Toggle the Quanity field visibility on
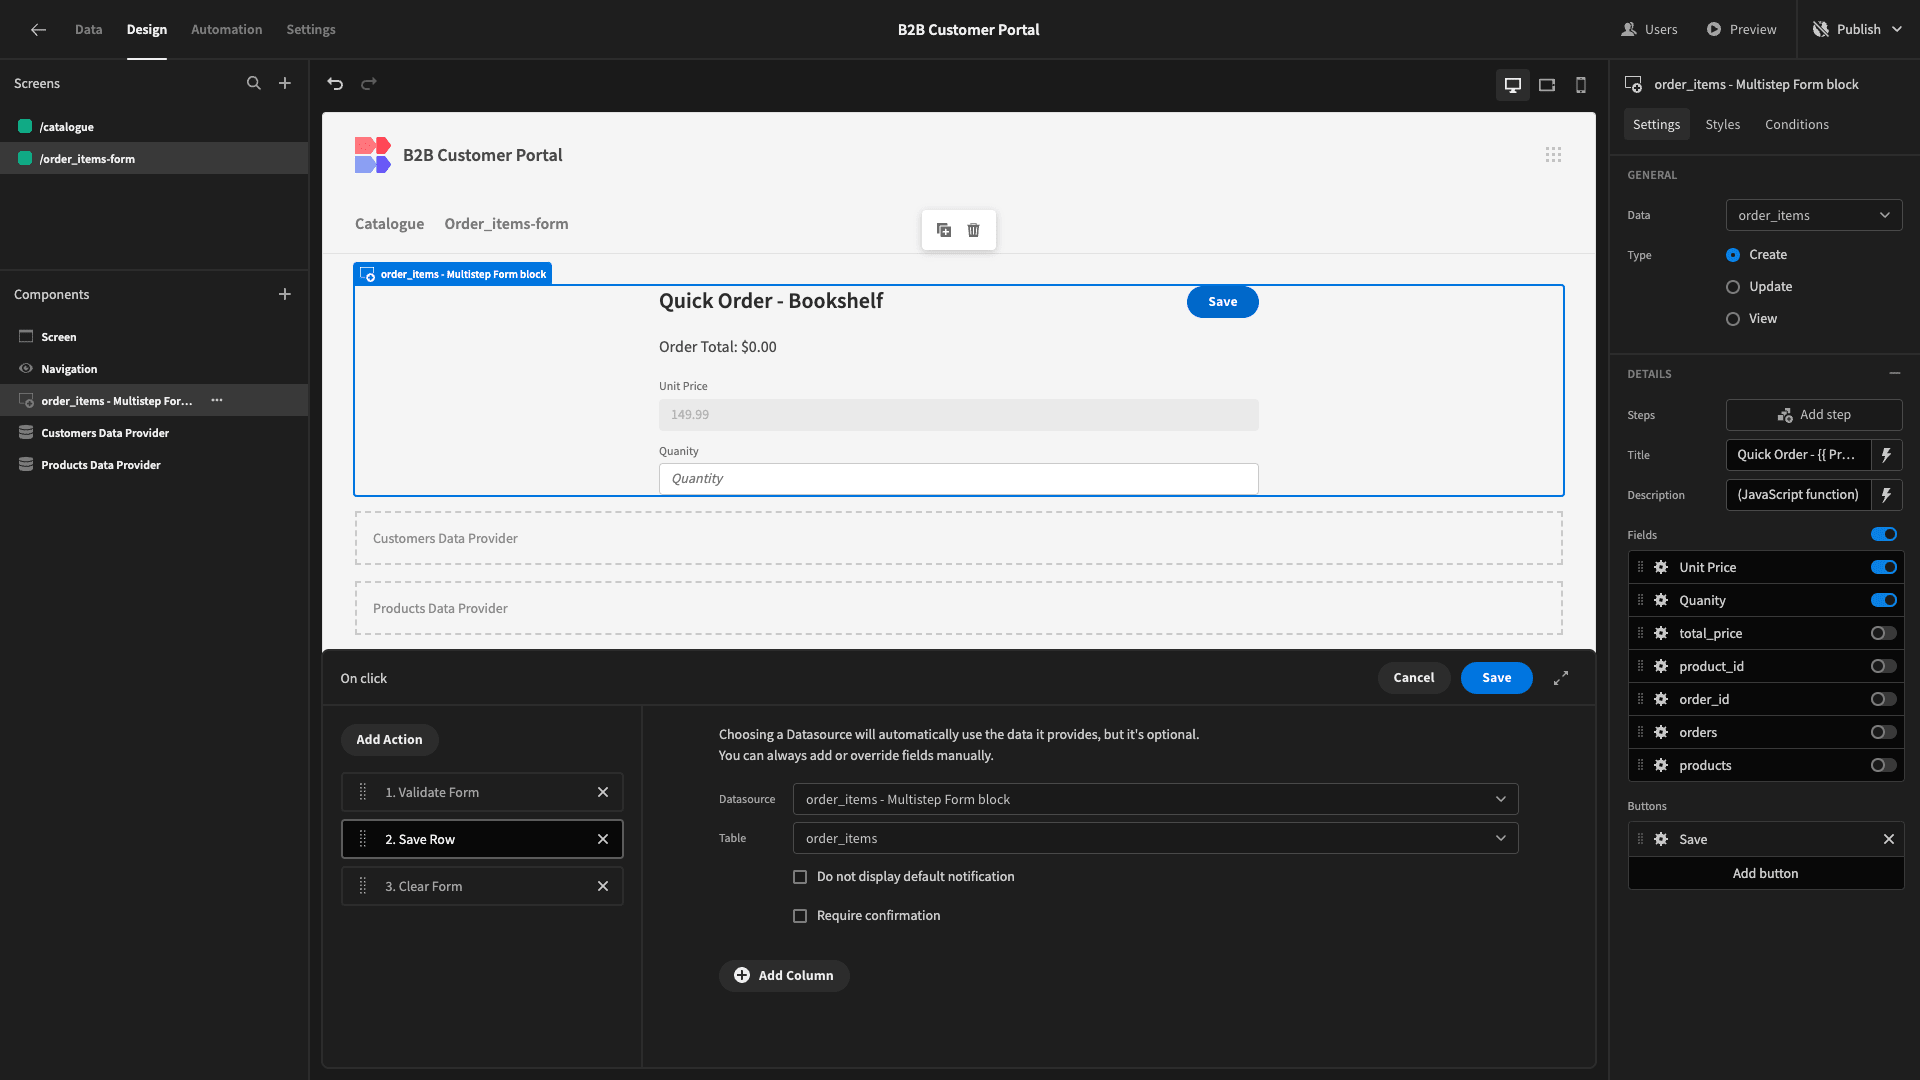Image resolution: width=1920 pixels, height=1080 pixels. click(x=1884, y=600)
